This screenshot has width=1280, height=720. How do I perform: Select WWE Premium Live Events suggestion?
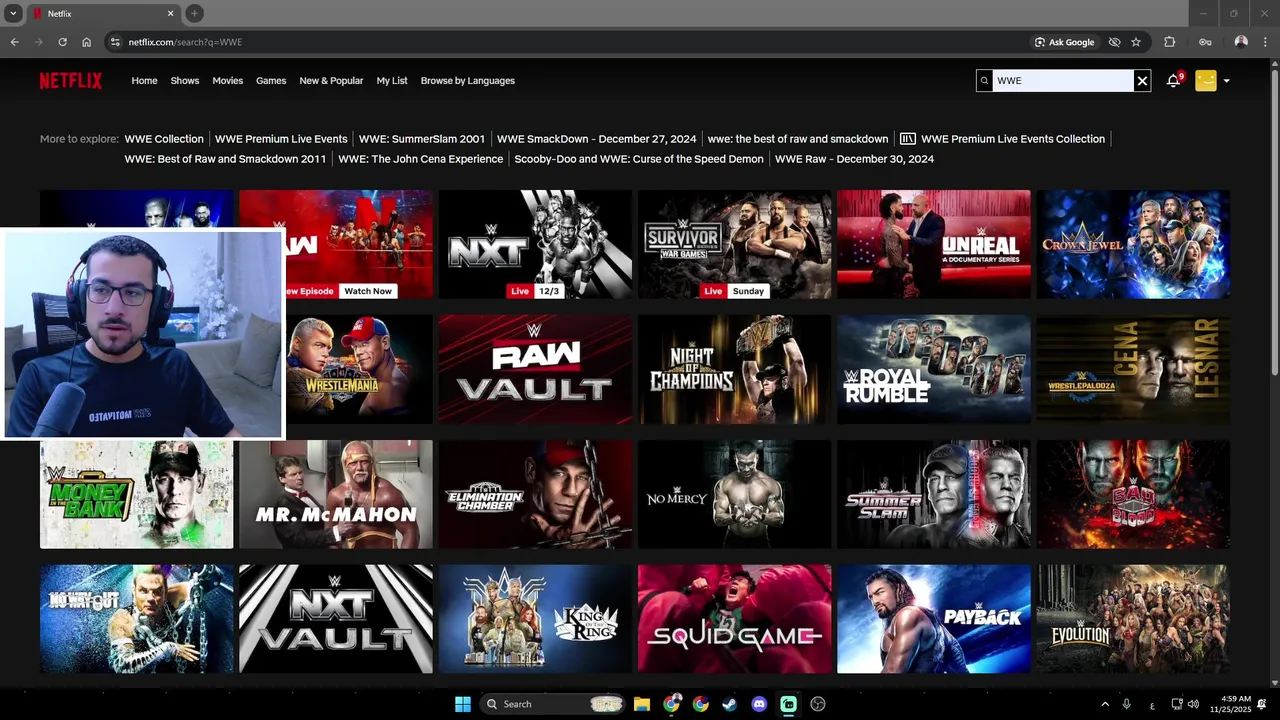click(281, 139)
